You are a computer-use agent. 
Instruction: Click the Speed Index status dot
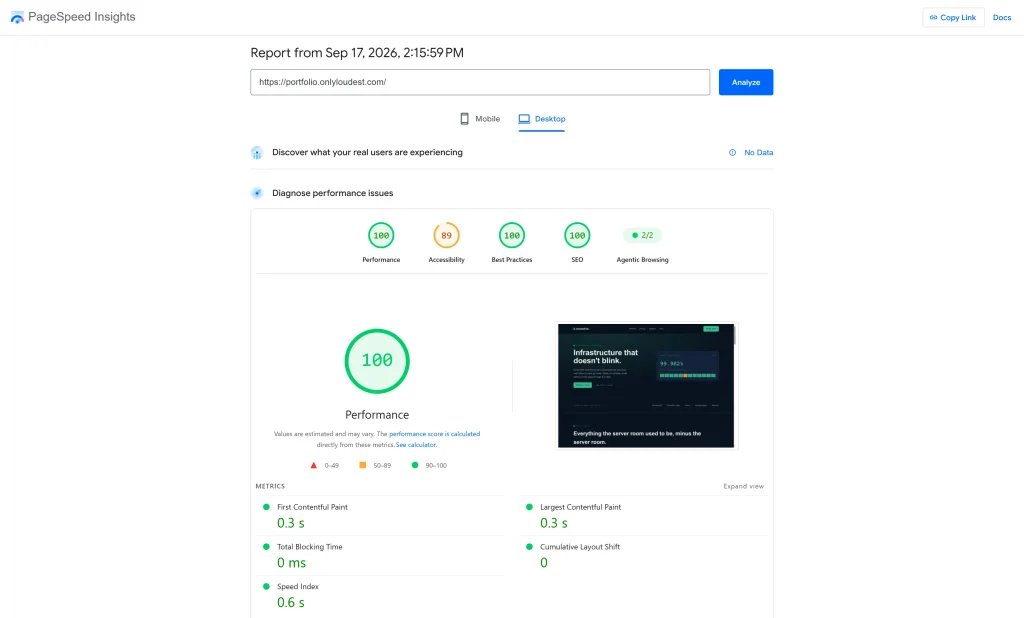[x=266, y=587]
